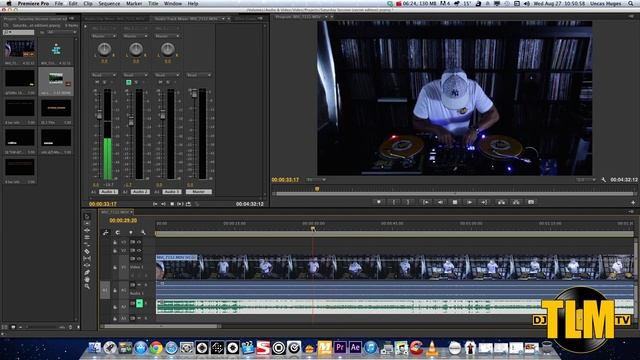Open the Window menu
The height and width of the screenshot is (360, 640).
click(x=173, y=3)
